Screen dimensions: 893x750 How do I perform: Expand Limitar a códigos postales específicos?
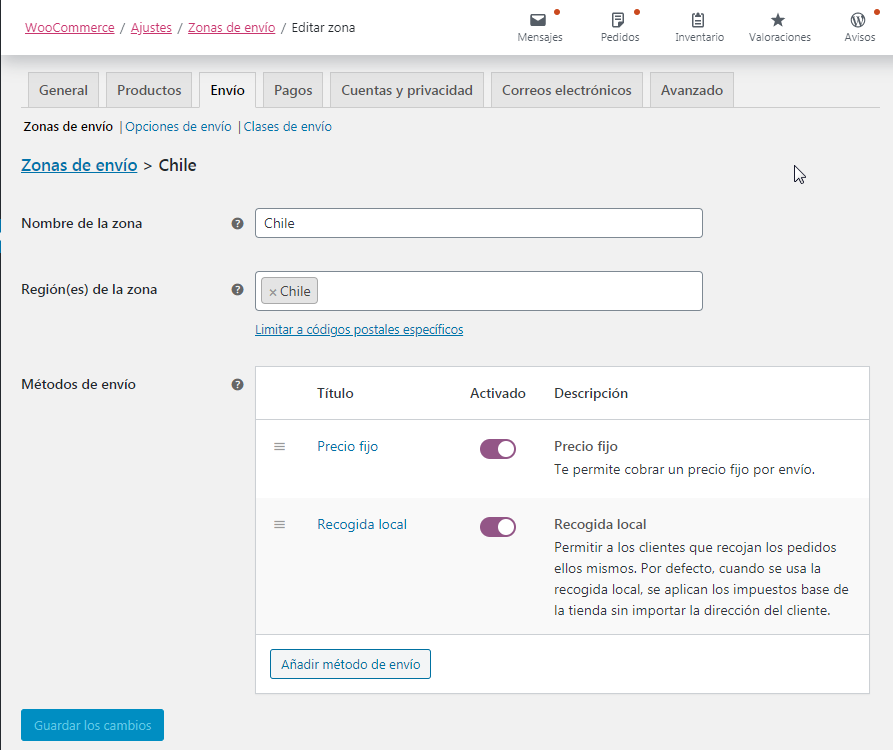click(359, 330)
